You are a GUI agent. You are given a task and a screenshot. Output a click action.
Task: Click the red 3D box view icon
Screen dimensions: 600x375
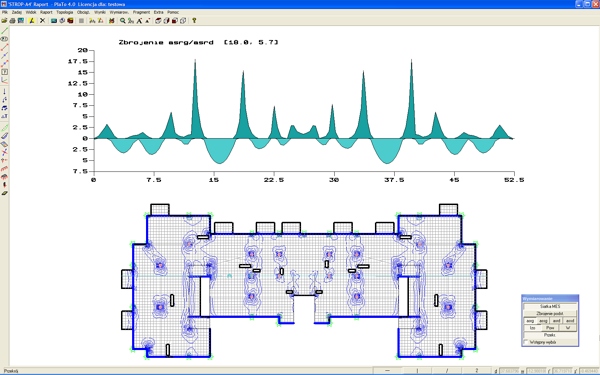point(174,21)
